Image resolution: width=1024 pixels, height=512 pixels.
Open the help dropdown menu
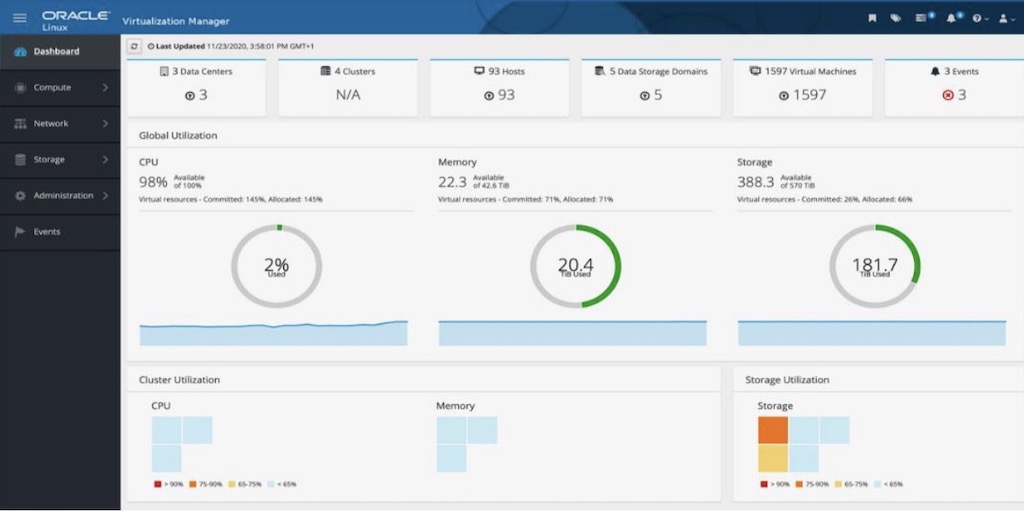point(979,18)
